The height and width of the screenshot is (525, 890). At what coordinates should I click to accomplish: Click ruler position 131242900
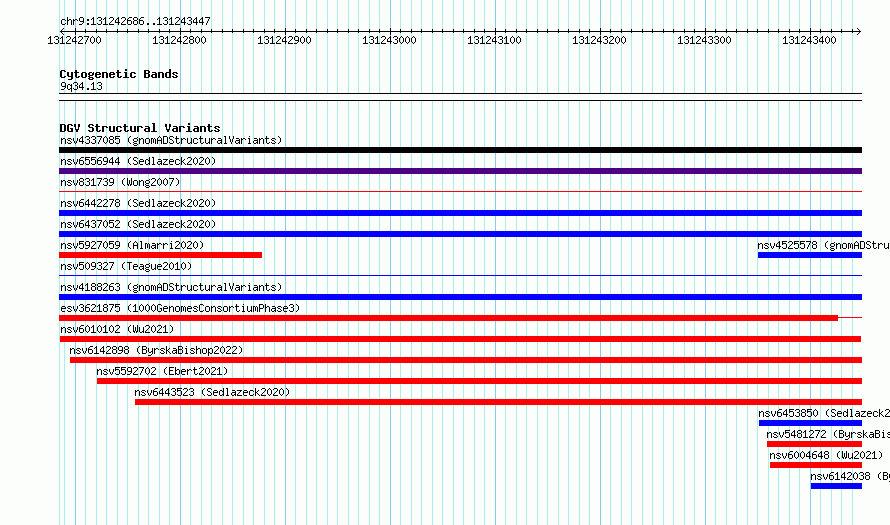[284, 40]
